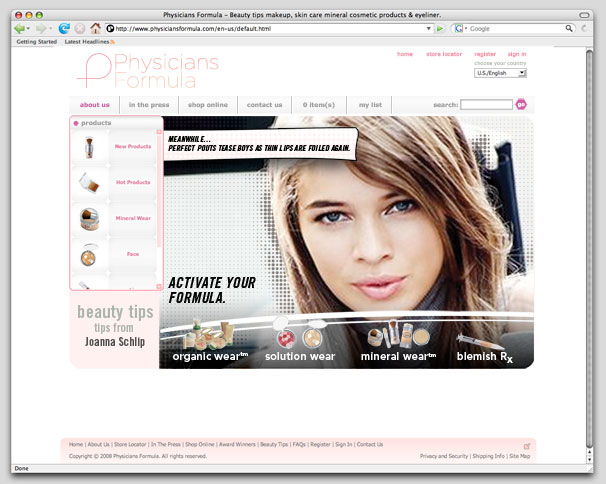Click the 'store locator' top link
This screenshot has width=606, height=484.
pyautogui.click(x=443, y=54)
